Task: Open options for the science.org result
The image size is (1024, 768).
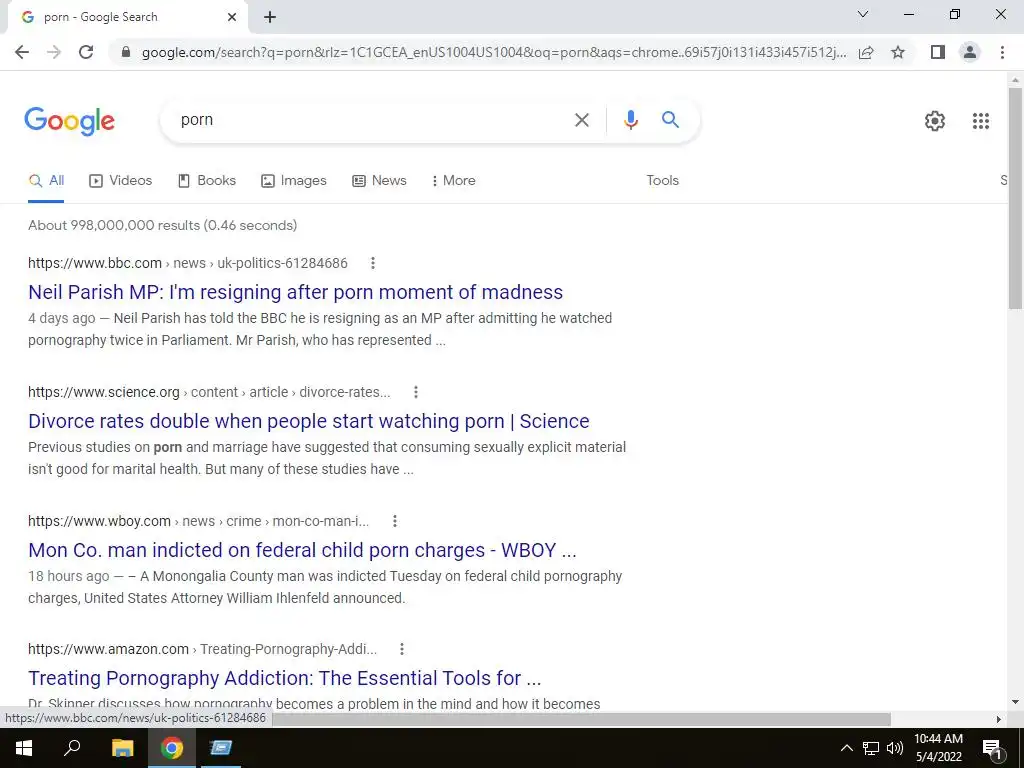Action: (415, 392)
